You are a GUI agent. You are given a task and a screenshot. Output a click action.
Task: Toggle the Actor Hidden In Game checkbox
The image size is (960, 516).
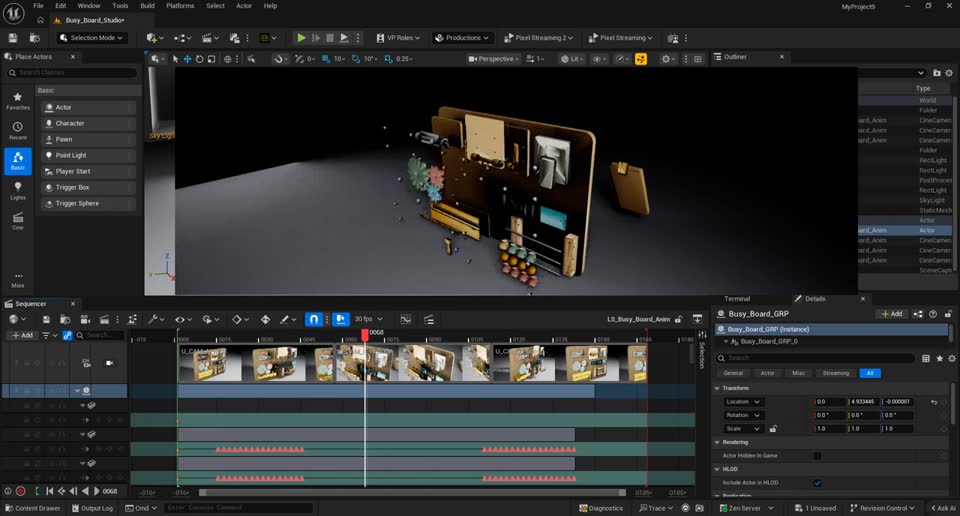point(817,455)
